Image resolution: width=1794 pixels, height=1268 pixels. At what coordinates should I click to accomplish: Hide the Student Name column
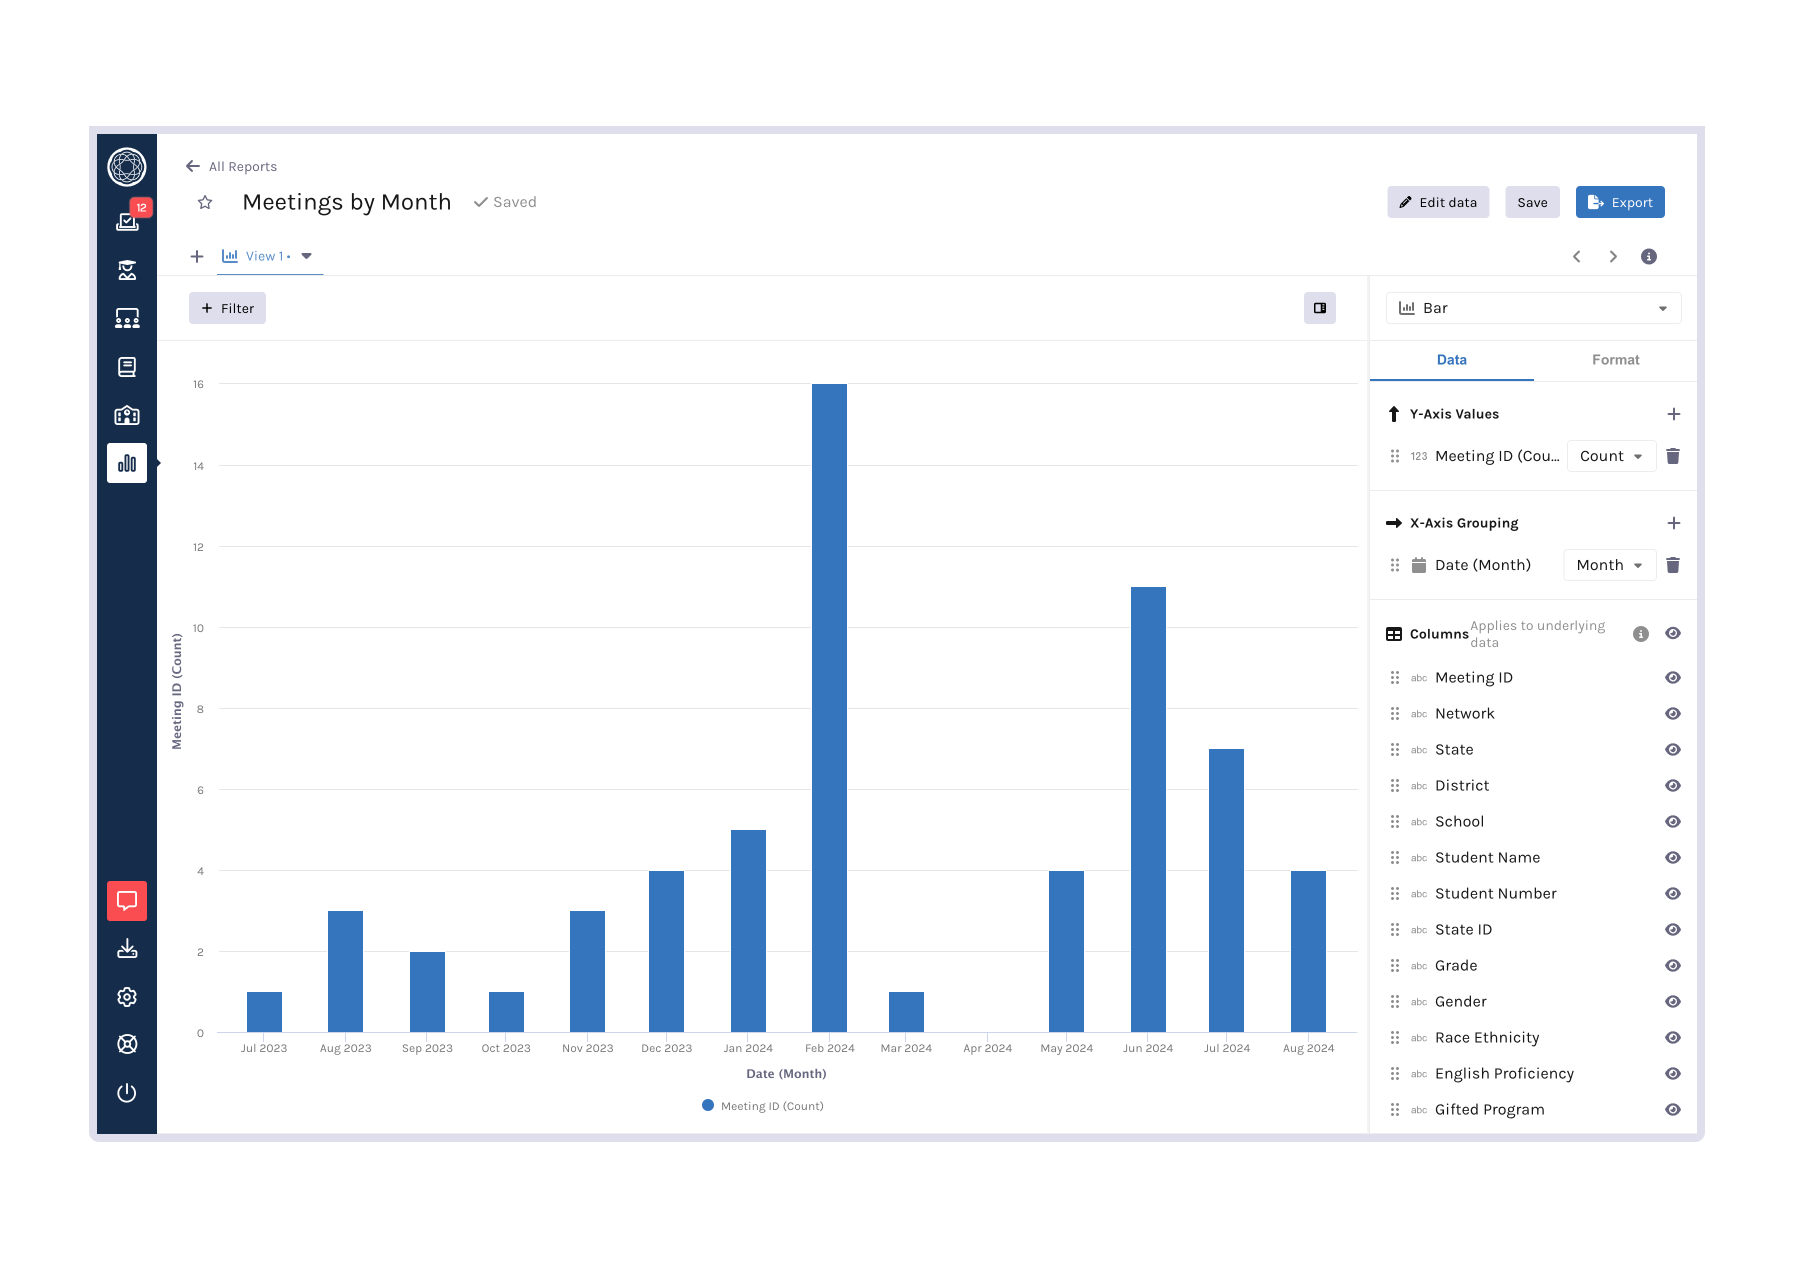[1673, 858]
